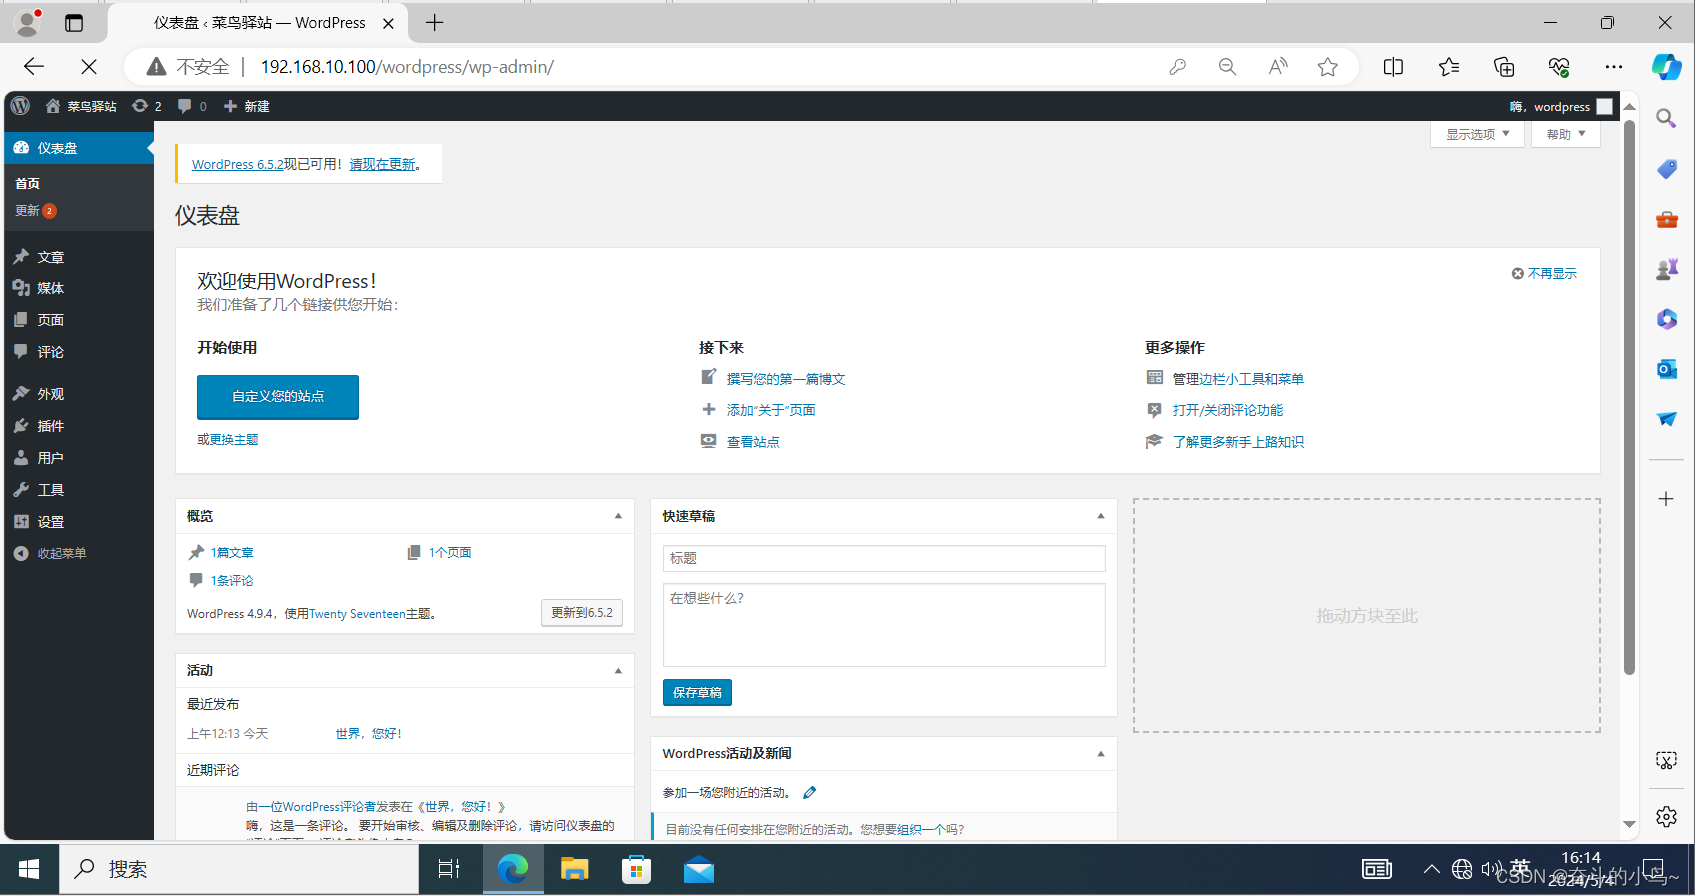1695x896 pixels.
Task: Visit site 菜鸟驿站 from admin bar
Action: coord(81,106)
